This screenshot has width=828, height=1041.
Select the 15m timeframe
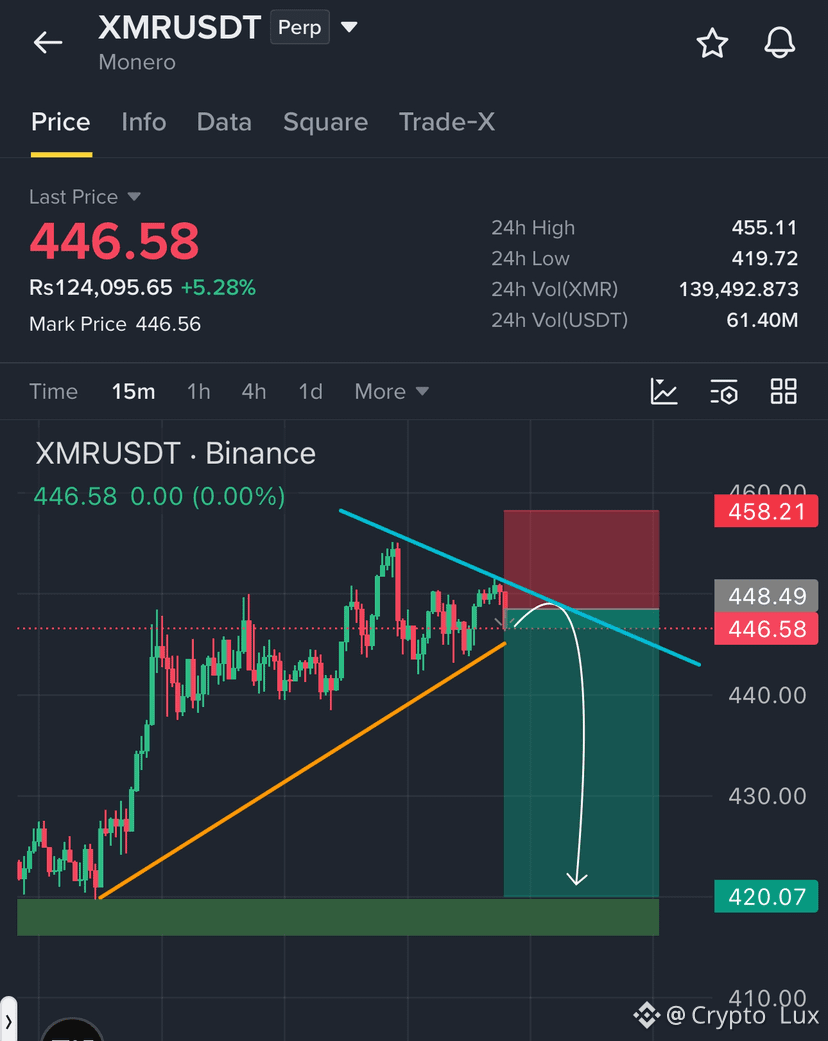click(x=133, y=392)
